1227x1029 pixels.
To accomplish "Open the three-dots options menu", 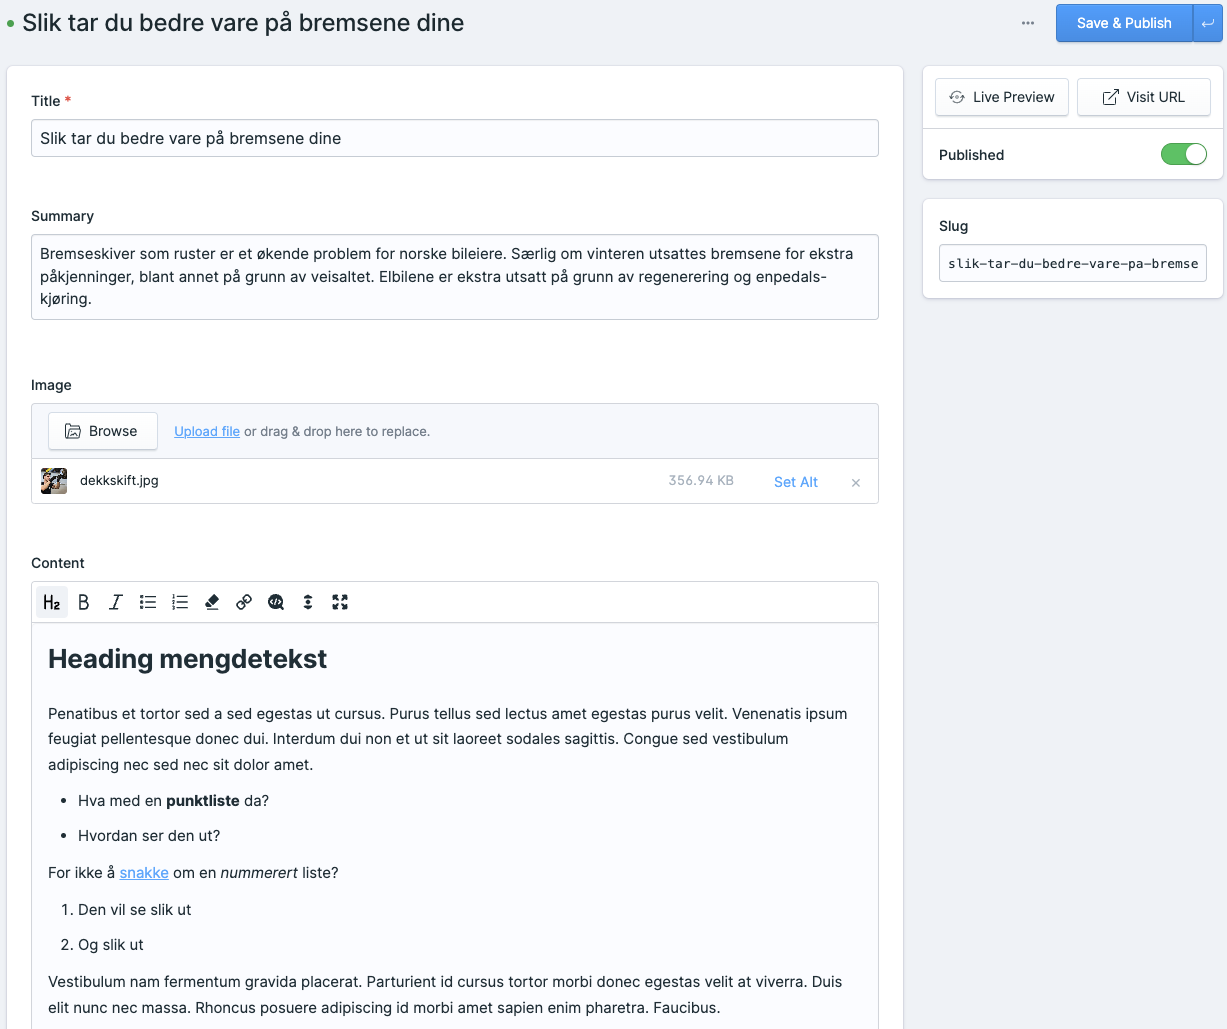I will [1028, 23].
